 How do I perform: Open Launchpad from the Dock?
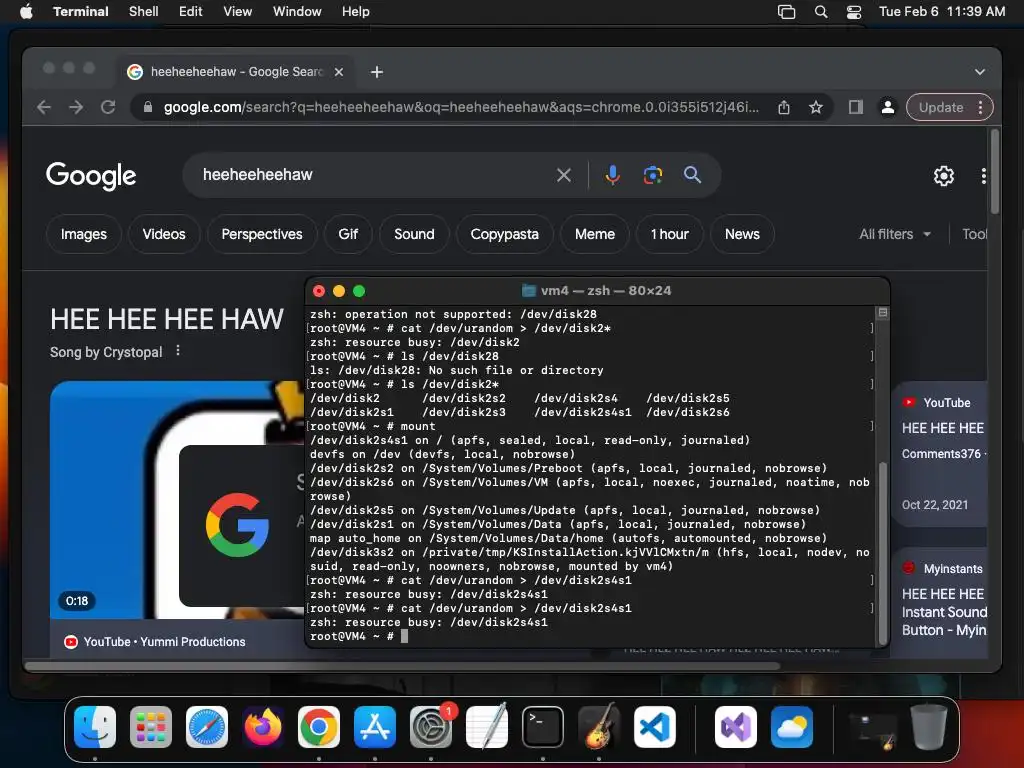point(151,727)
